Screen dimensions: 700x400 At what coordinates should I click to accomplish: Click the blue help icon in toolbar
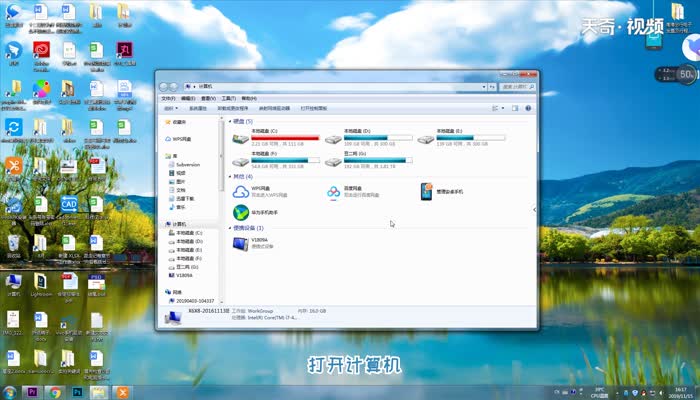point(528,108)
